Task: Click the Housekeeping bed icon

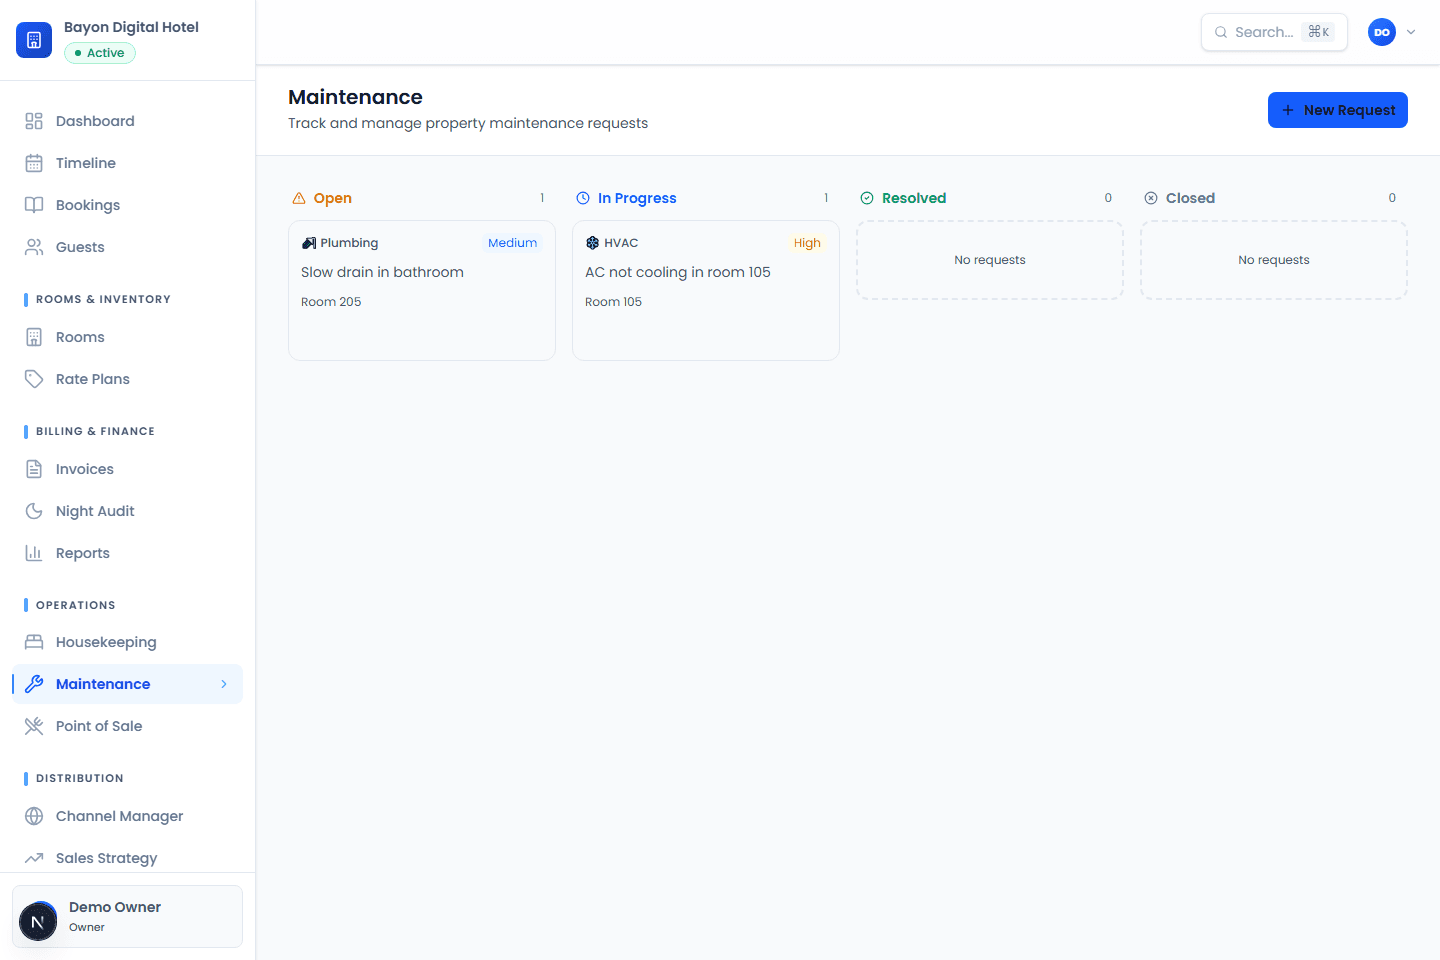Action: click(x=34, y=642)
